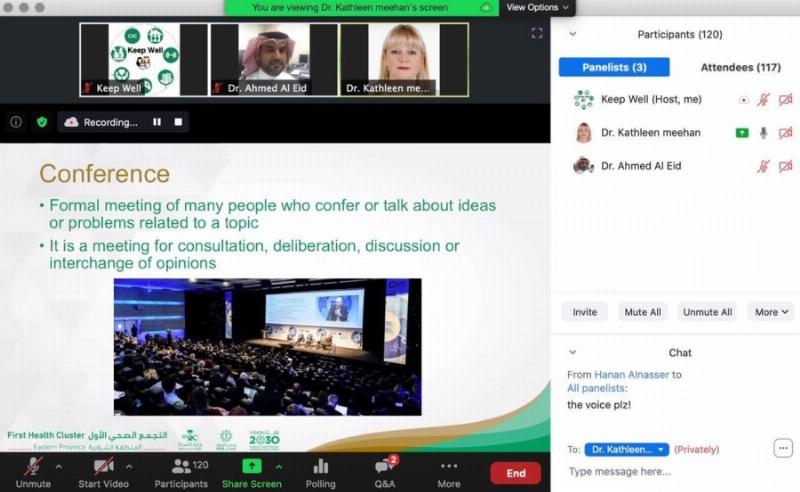
Task: Toggle Dr. Kathleen meehan's microphone
Action: (x=763, y=133)
